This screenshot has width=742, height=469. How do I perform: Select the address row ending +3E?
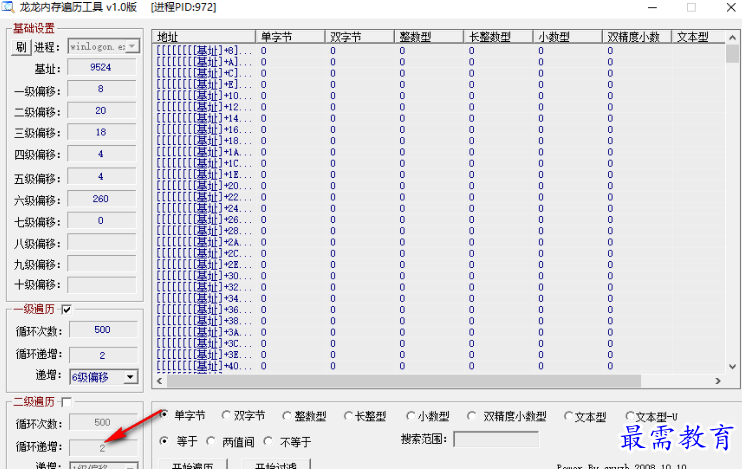coord(204,354)
